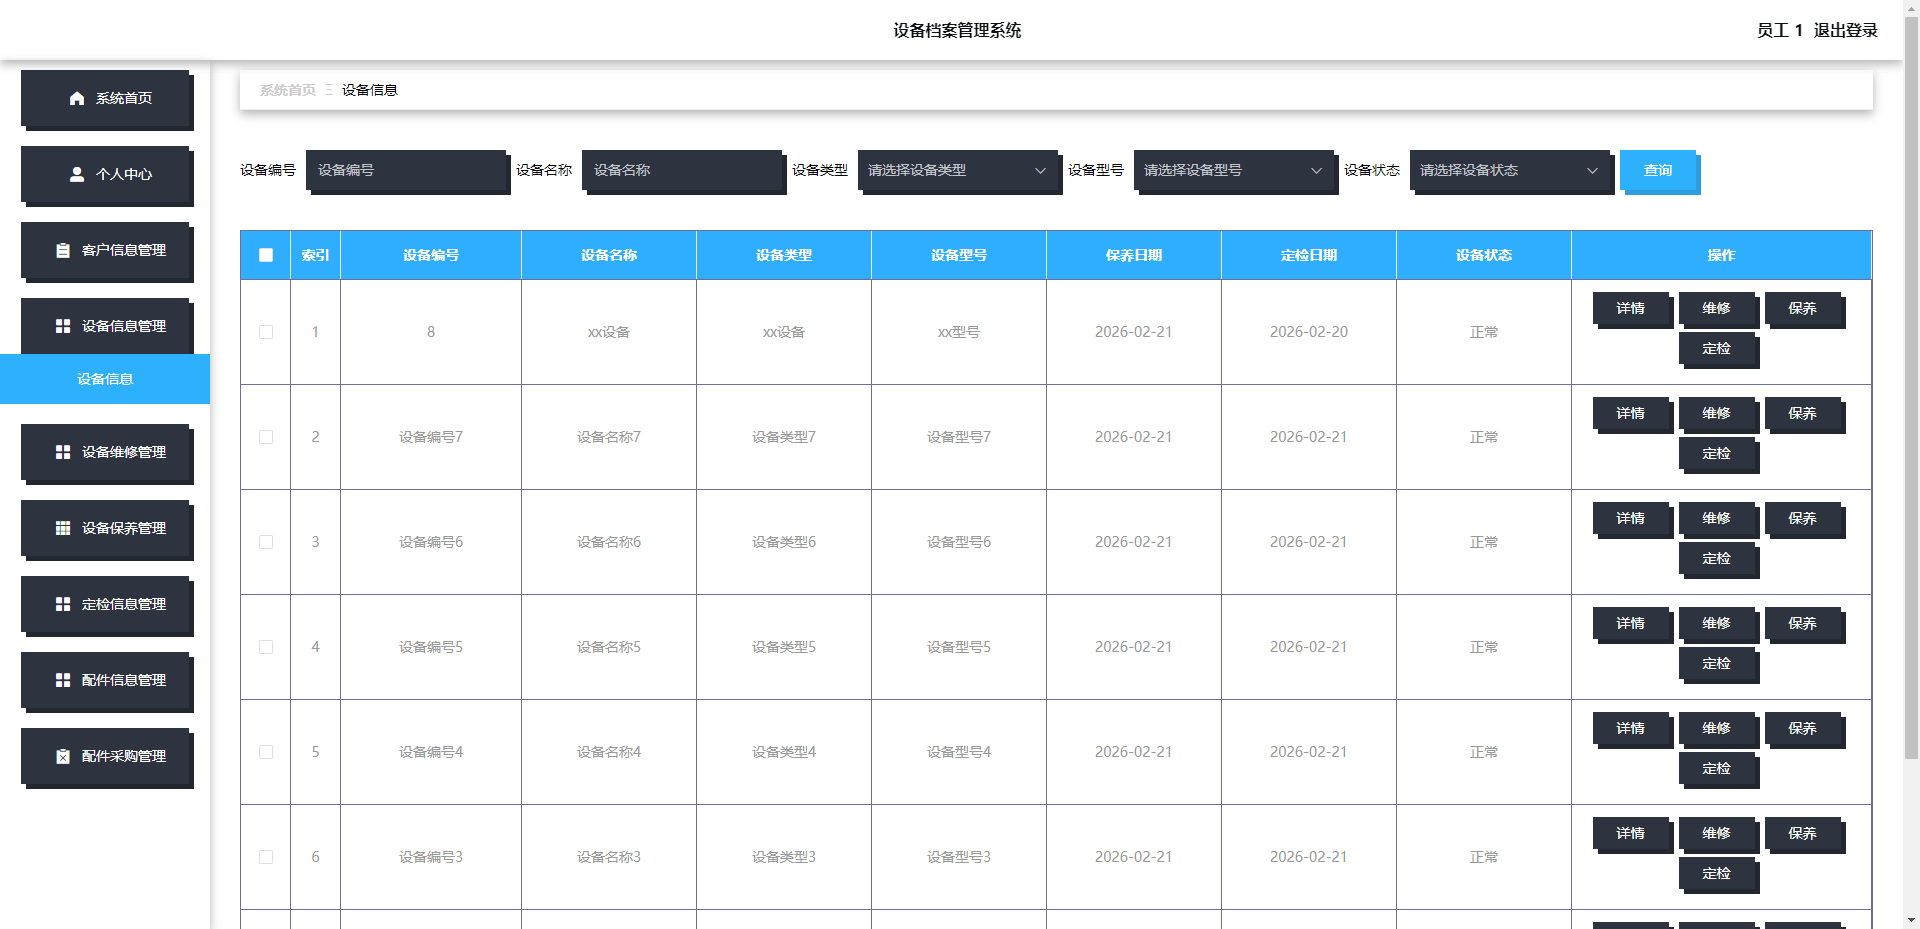Screen dimensions: 1920x929
Task: Click 保养 for the 设备编号6 row
Action: tap(1803, 518)
